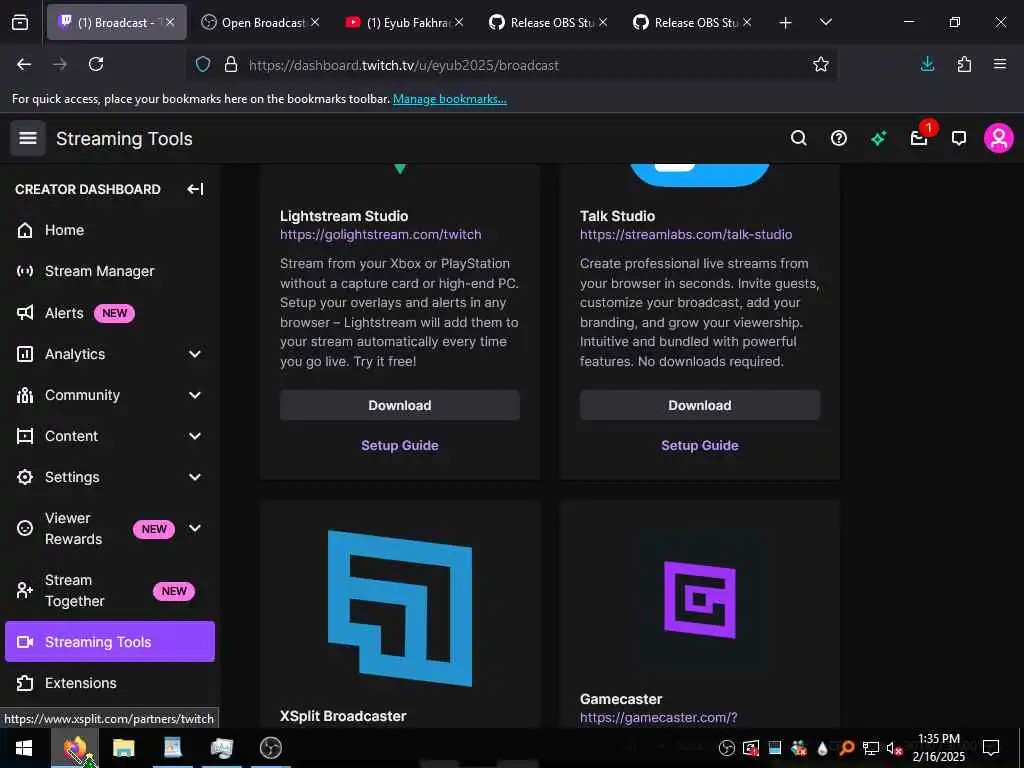Screen dimensions: 1024x768
Task: Go to Home in sidebar
Action: coord(110,230)
